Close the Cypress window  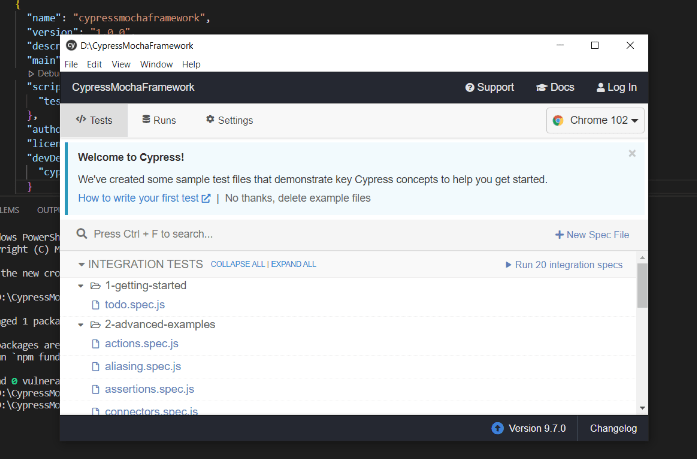(630, 45)
